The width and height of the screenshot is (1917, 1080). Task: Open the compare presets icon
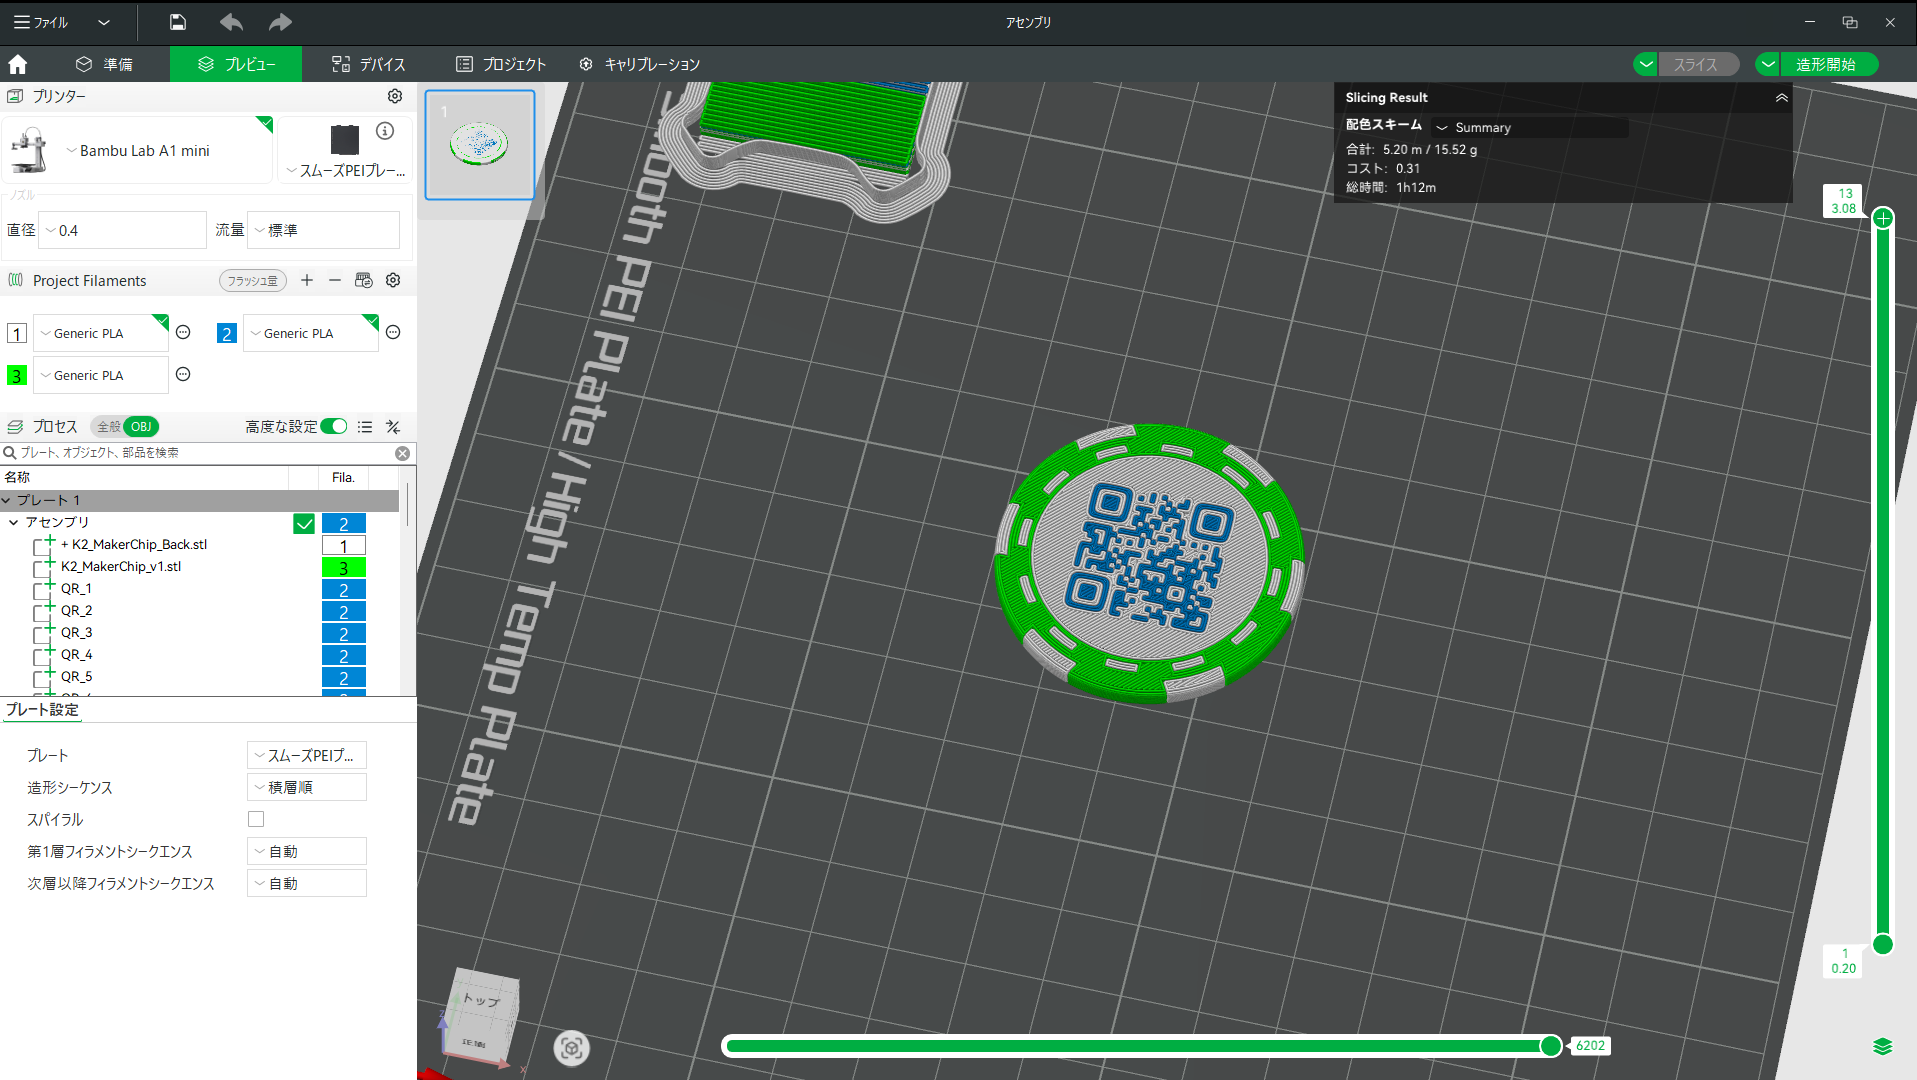(x=393, y=427)
